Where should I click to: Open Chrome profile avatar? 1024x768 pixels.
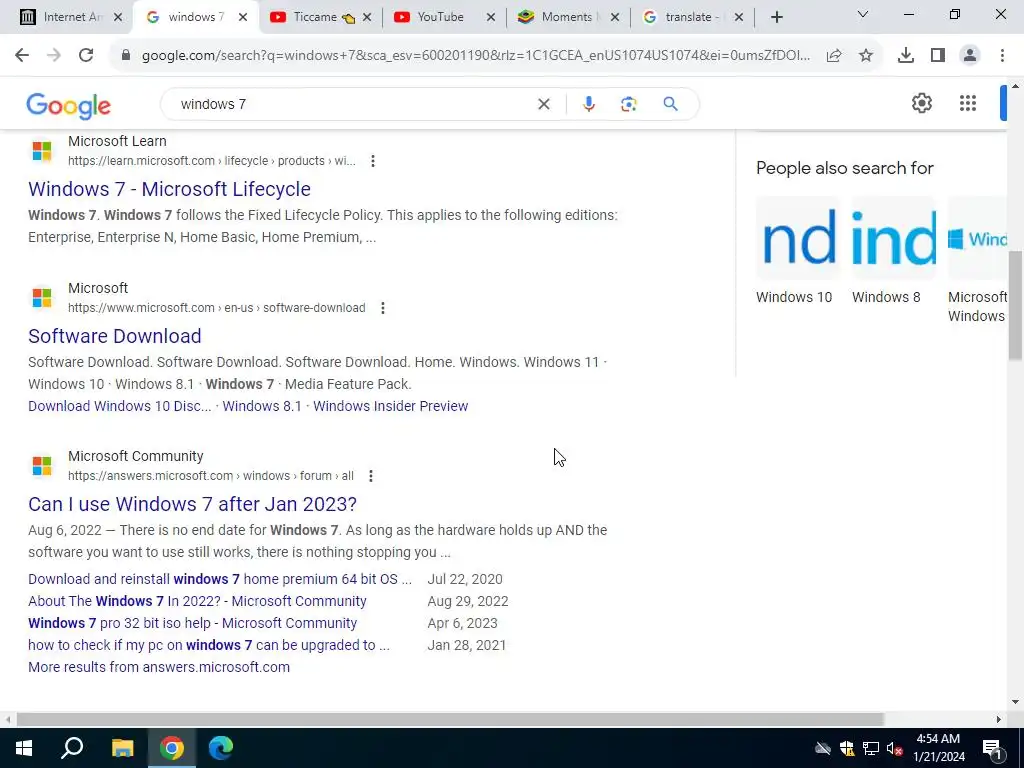(970, 56)
